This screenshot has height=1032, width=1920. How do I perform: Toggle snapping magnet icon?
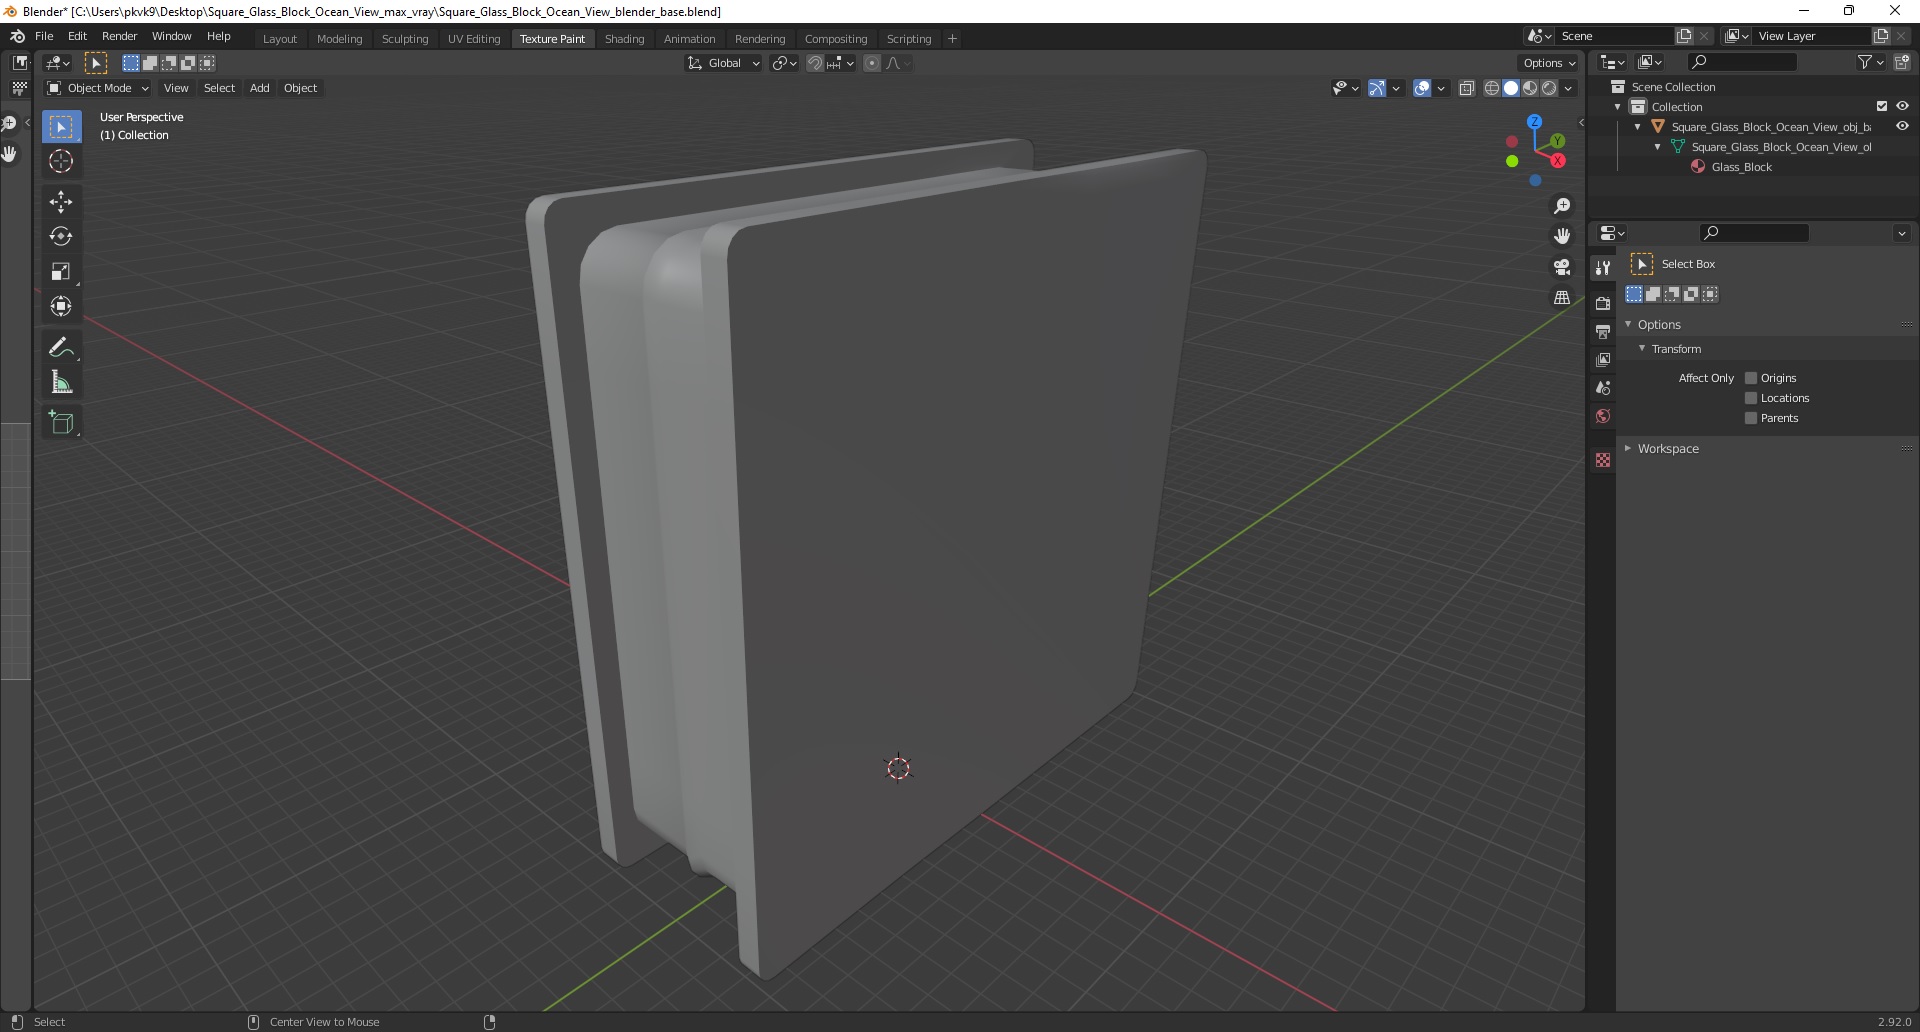(x=815, y=63)
